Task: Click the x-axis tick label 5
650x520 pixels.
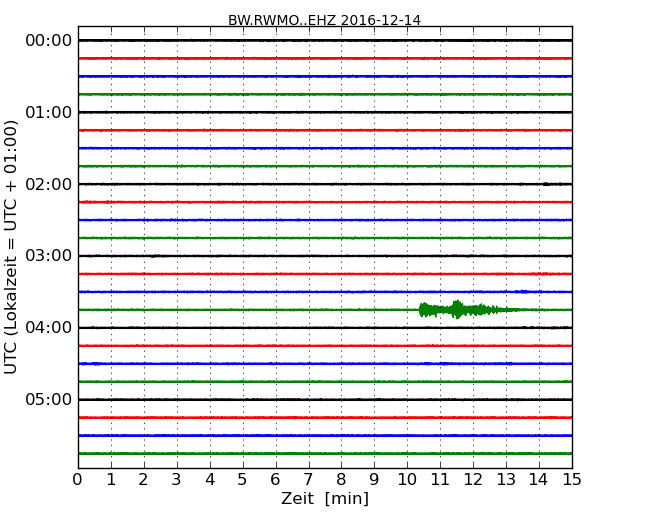Action: point(243,480)
